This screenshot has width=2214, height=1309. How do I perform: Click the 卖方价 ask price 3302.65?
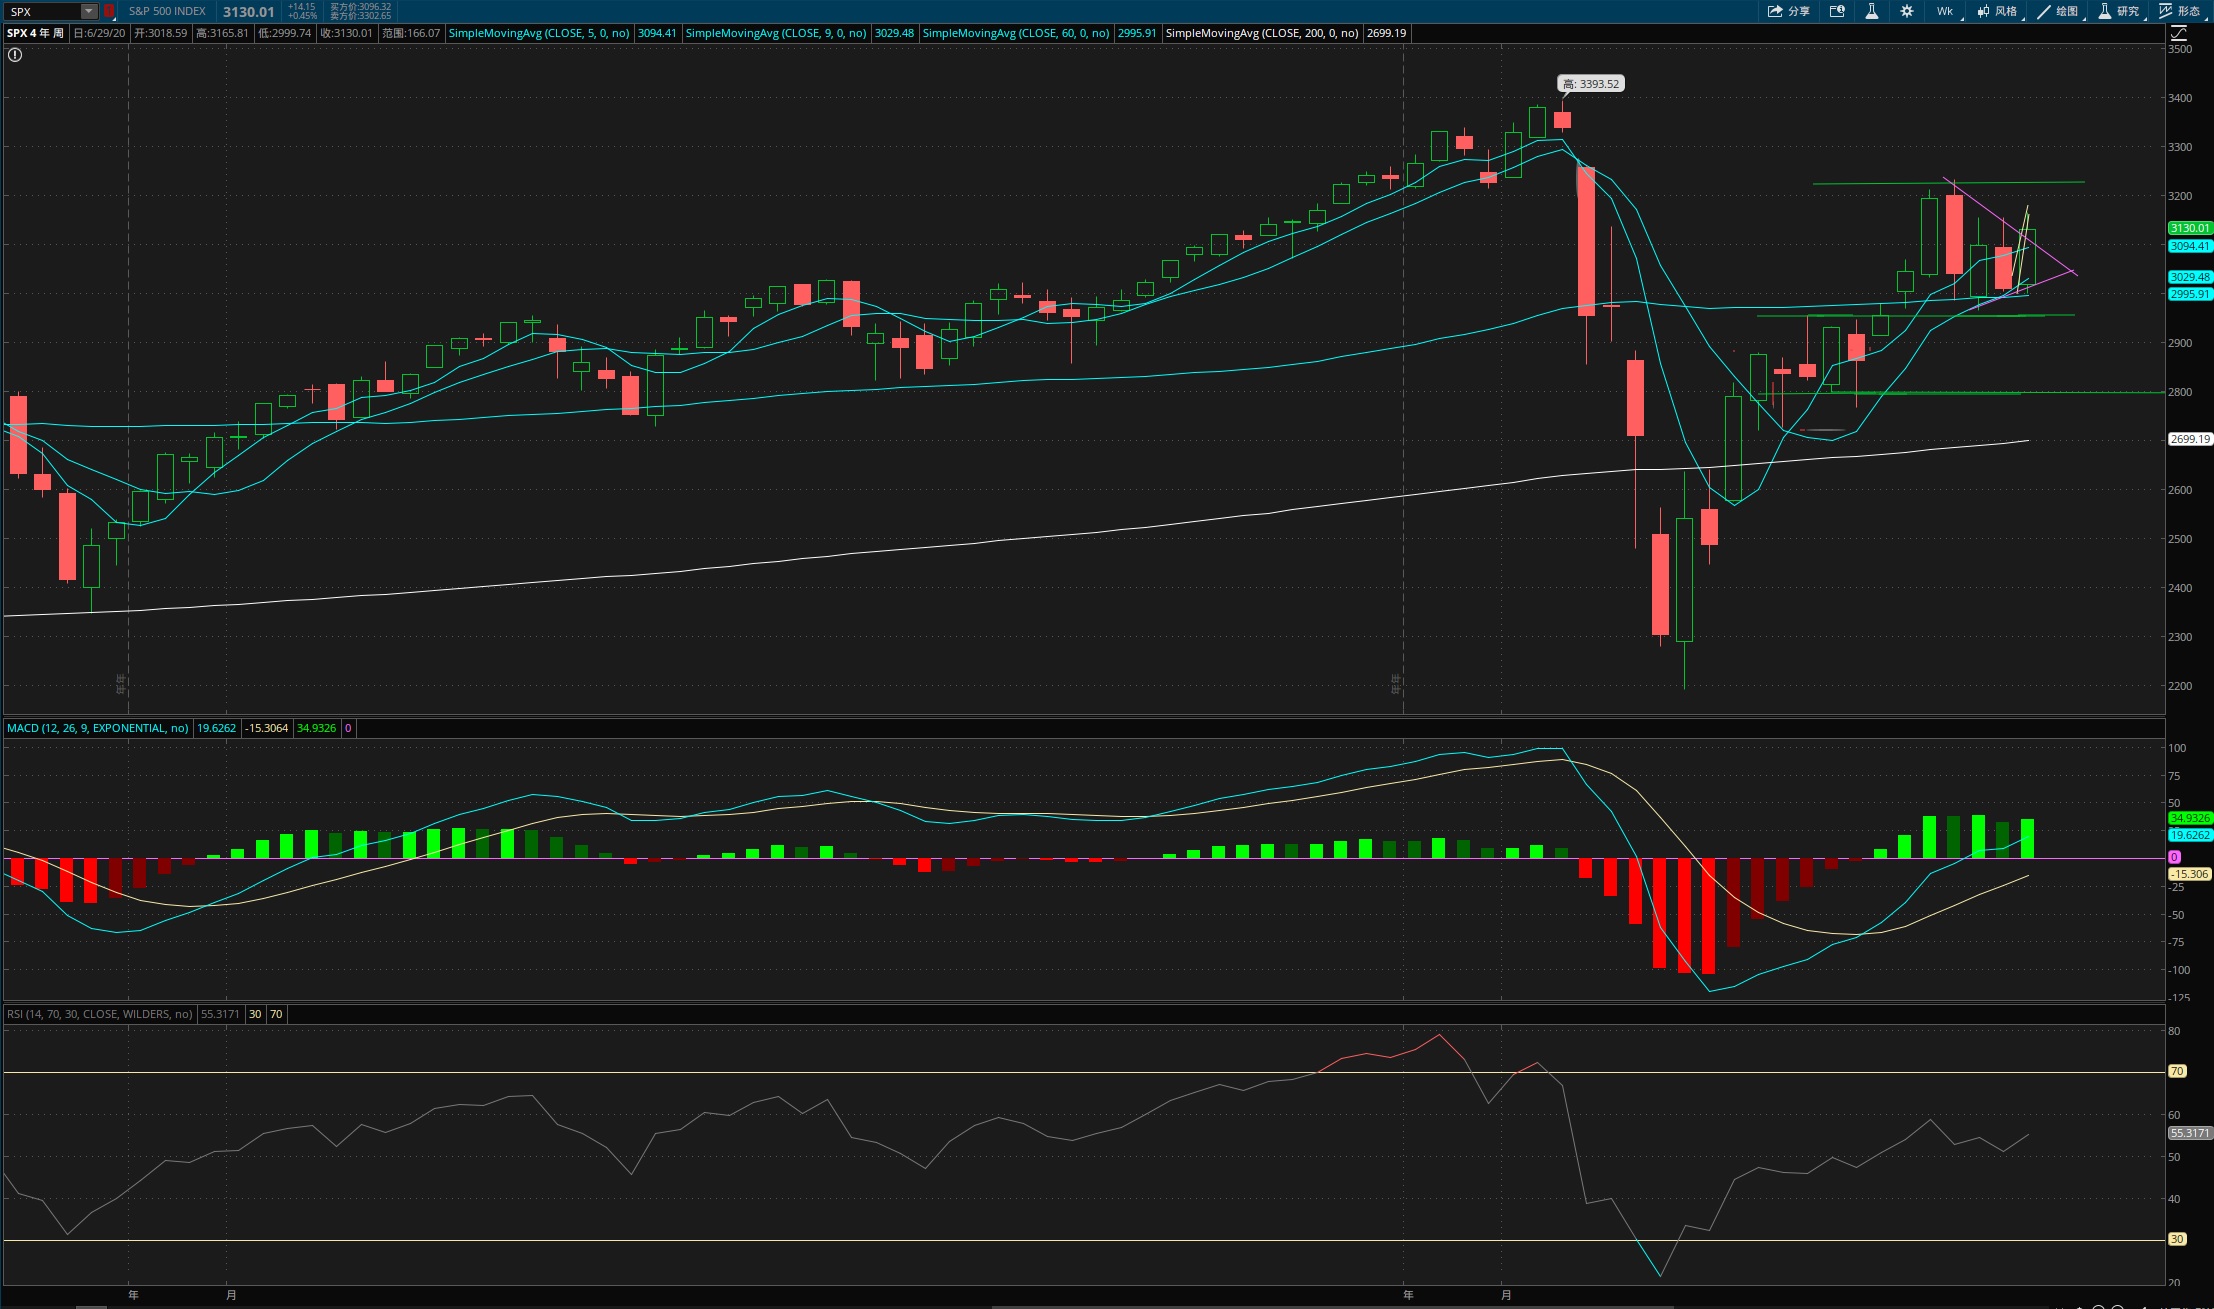361,16
